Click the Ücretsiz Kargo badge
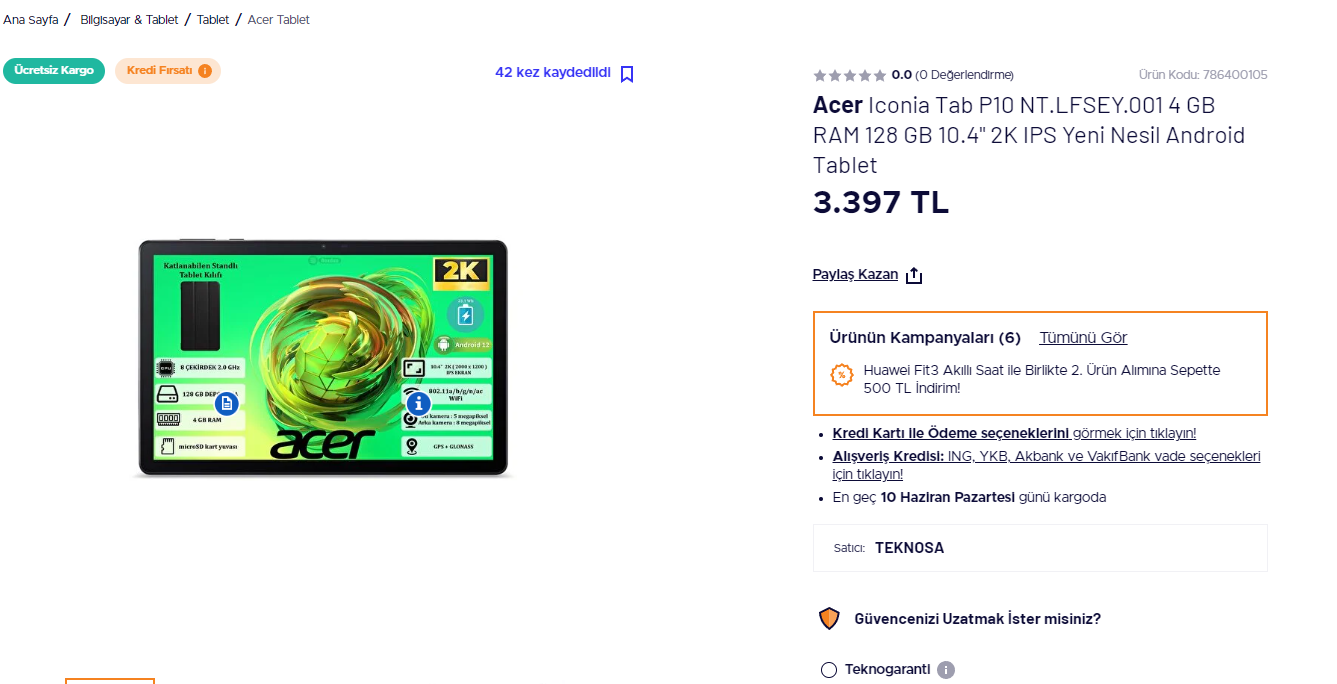1337x684 pixels. 54,71
